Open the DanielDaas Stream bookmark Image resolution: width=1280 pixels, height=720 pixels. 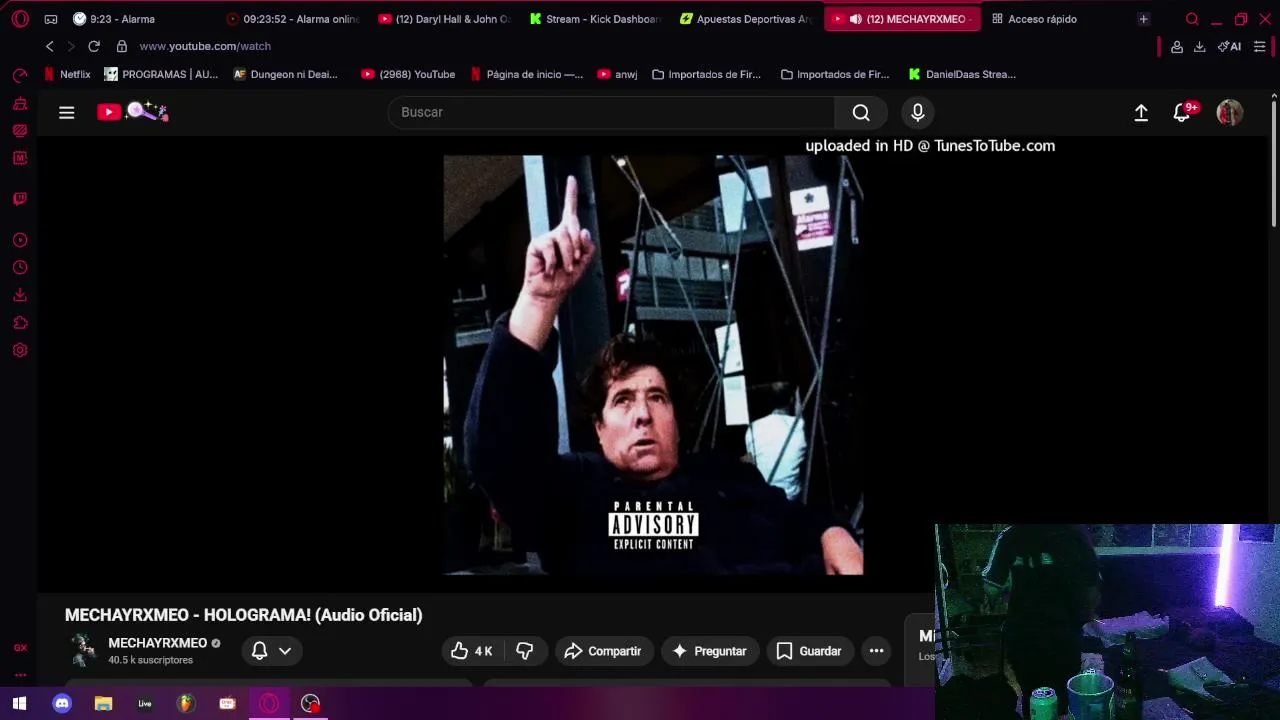tap(962, 74)
